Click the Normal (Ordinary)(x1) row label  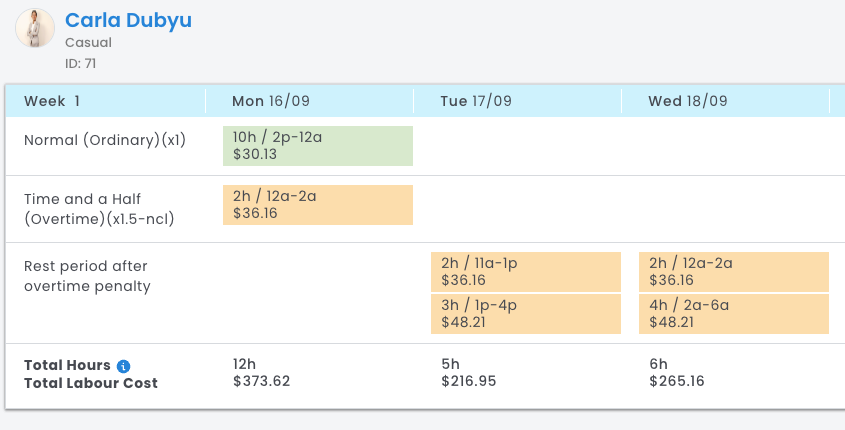(x=105, y=140)
